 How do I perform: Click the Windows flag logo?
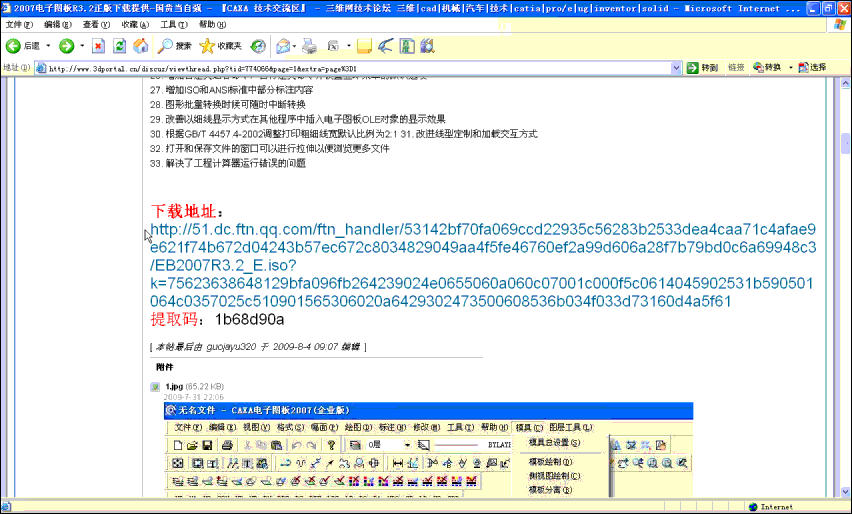(840, 24)
